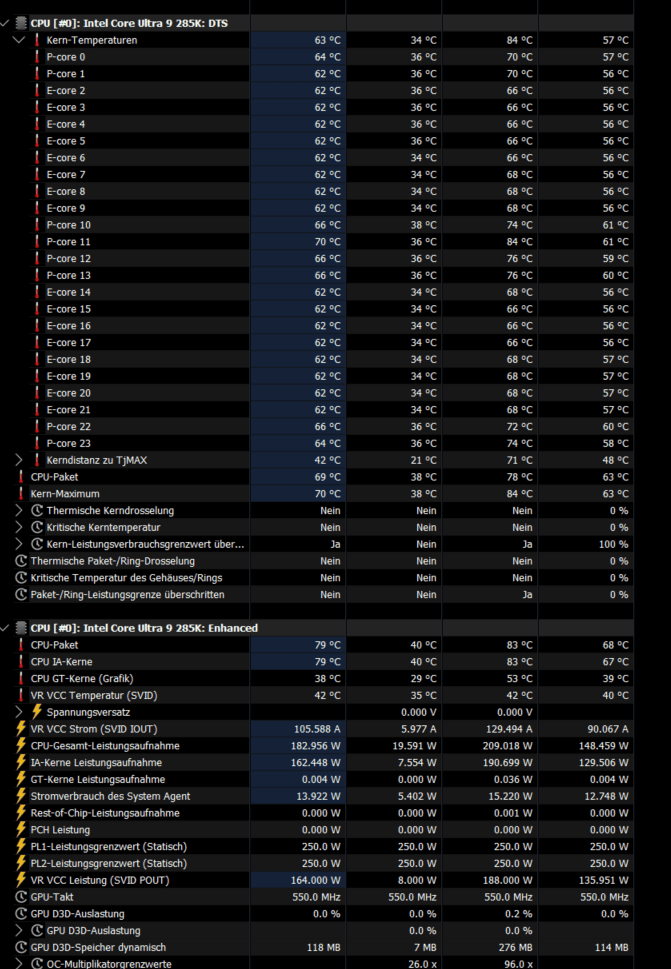
Task: Click thermometer icon beside E-core 2
Action: [x=36, y=90]
